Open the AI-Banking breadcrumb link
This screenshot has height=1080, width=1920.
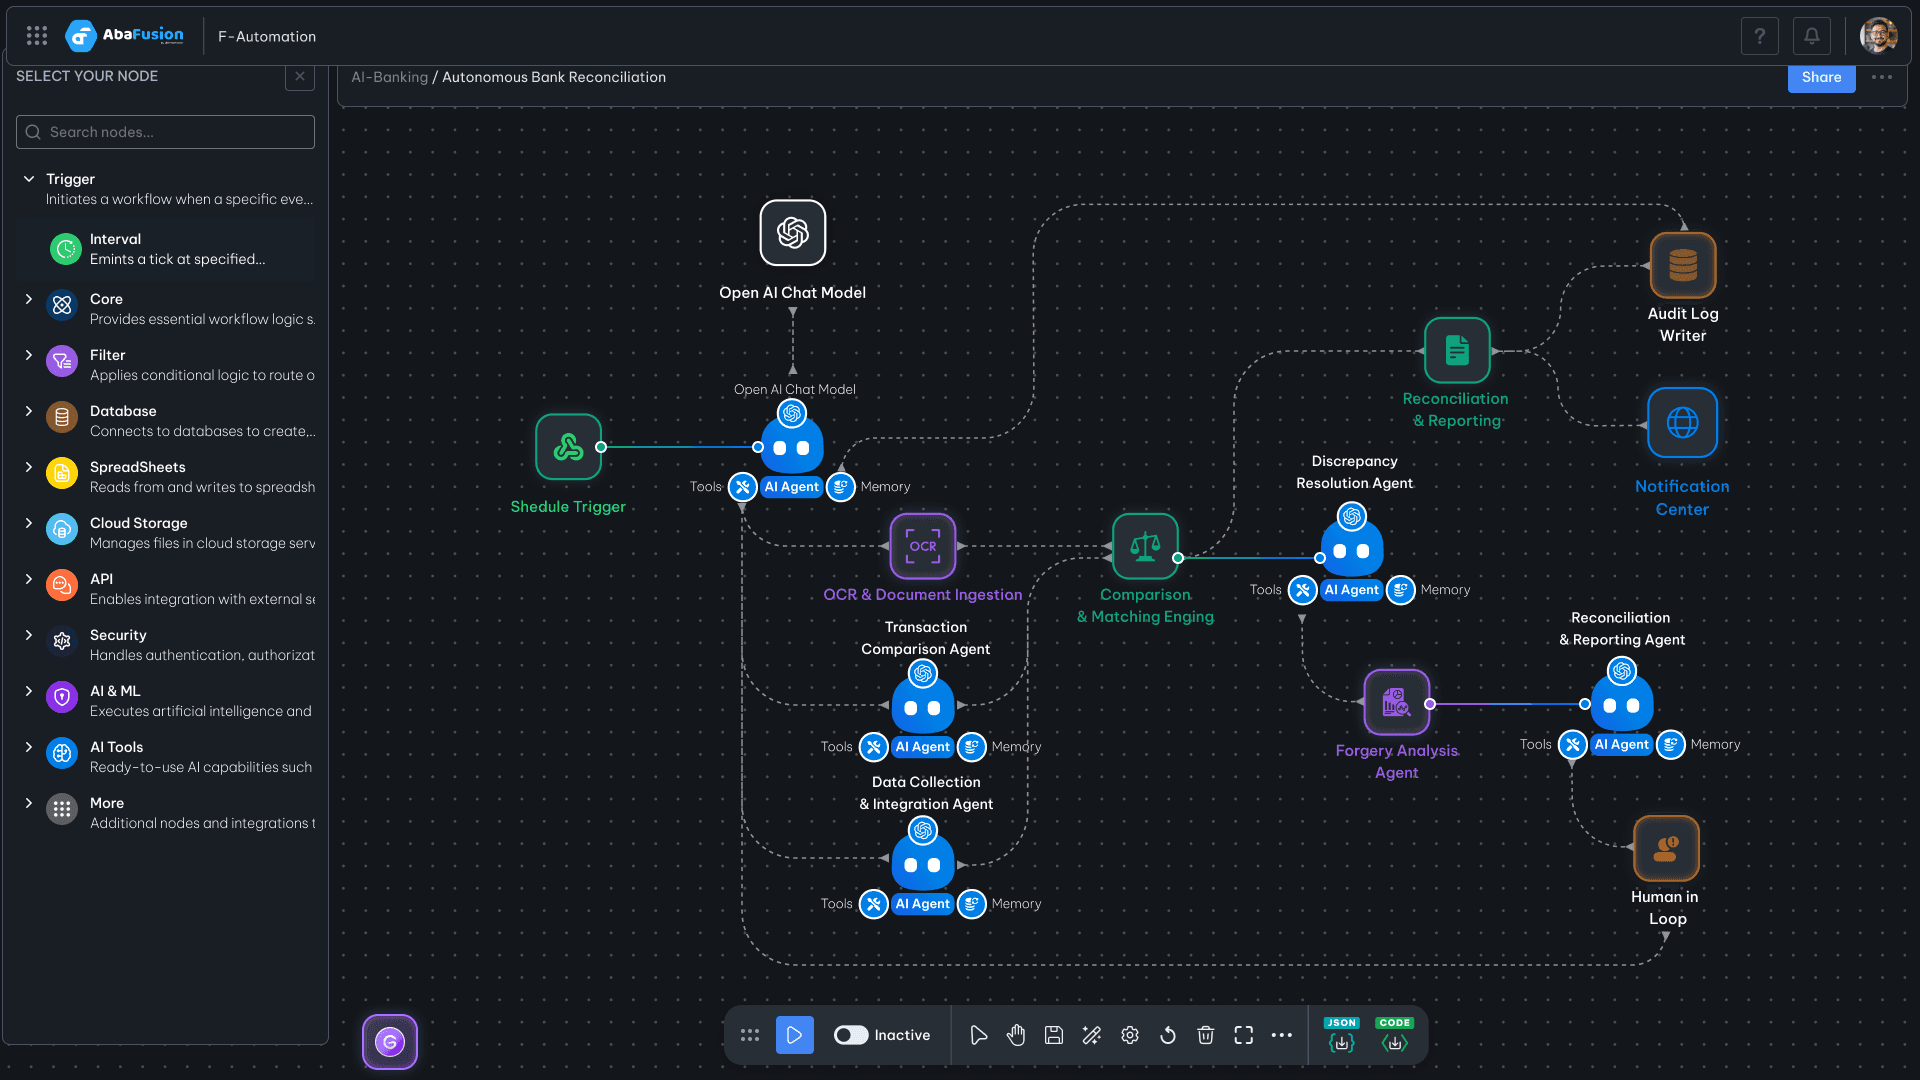coord(389,77)
